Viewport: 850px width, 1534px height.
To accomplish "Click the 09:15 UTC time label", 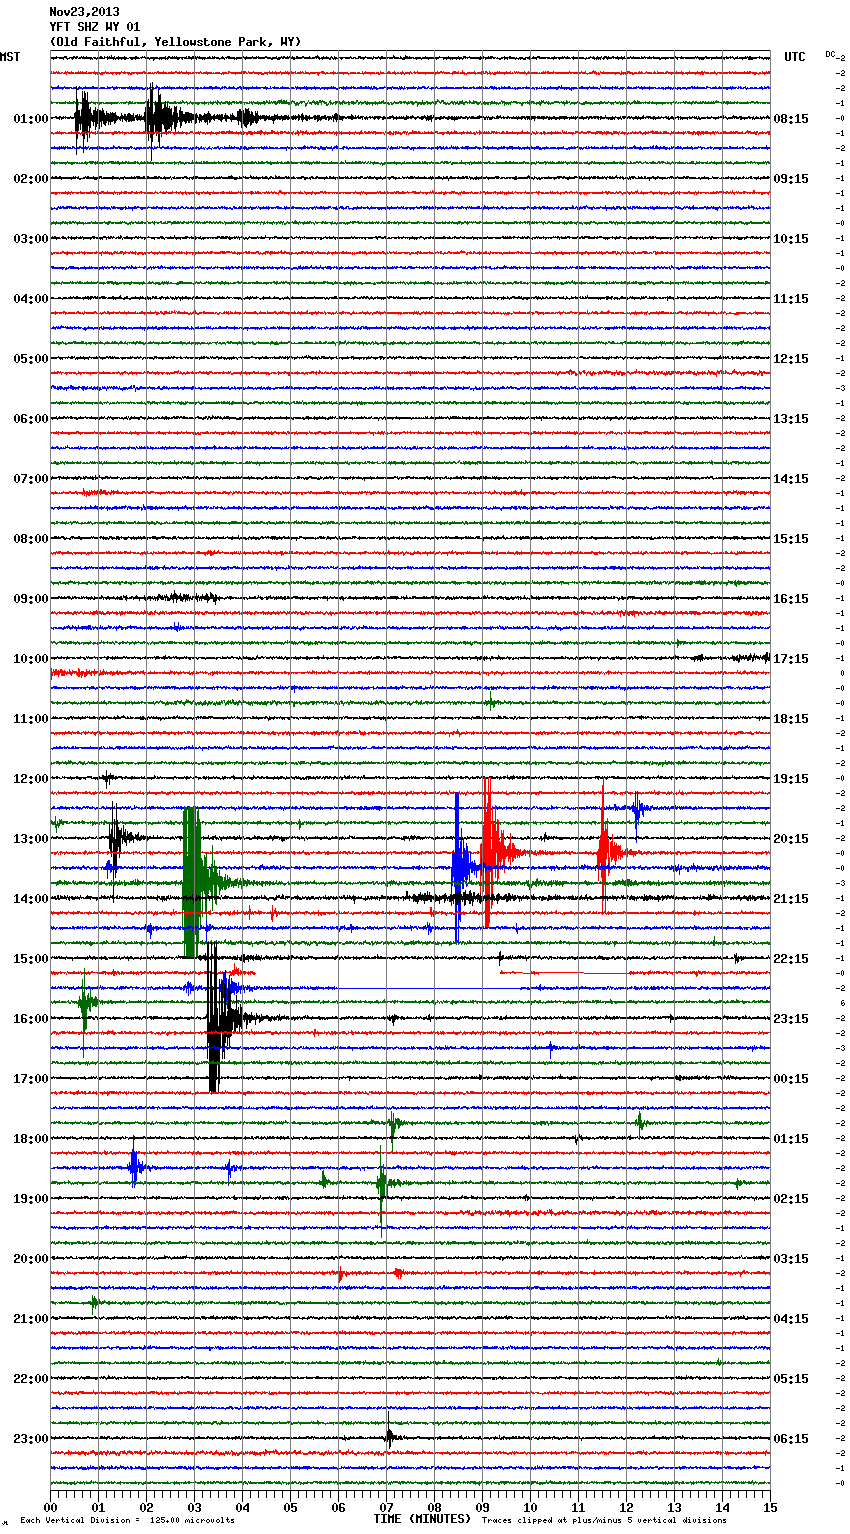I will (791, 178).
